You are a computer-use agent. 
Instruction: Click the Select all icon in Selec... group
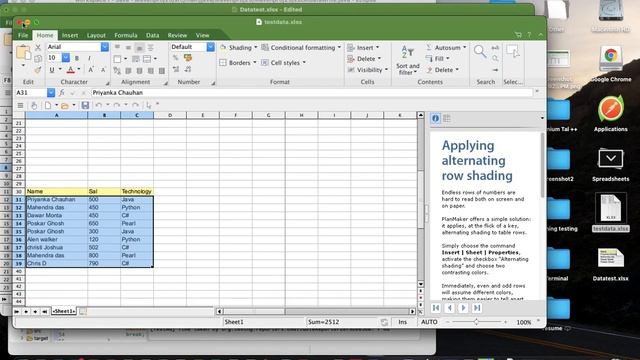tap(513, 51)
